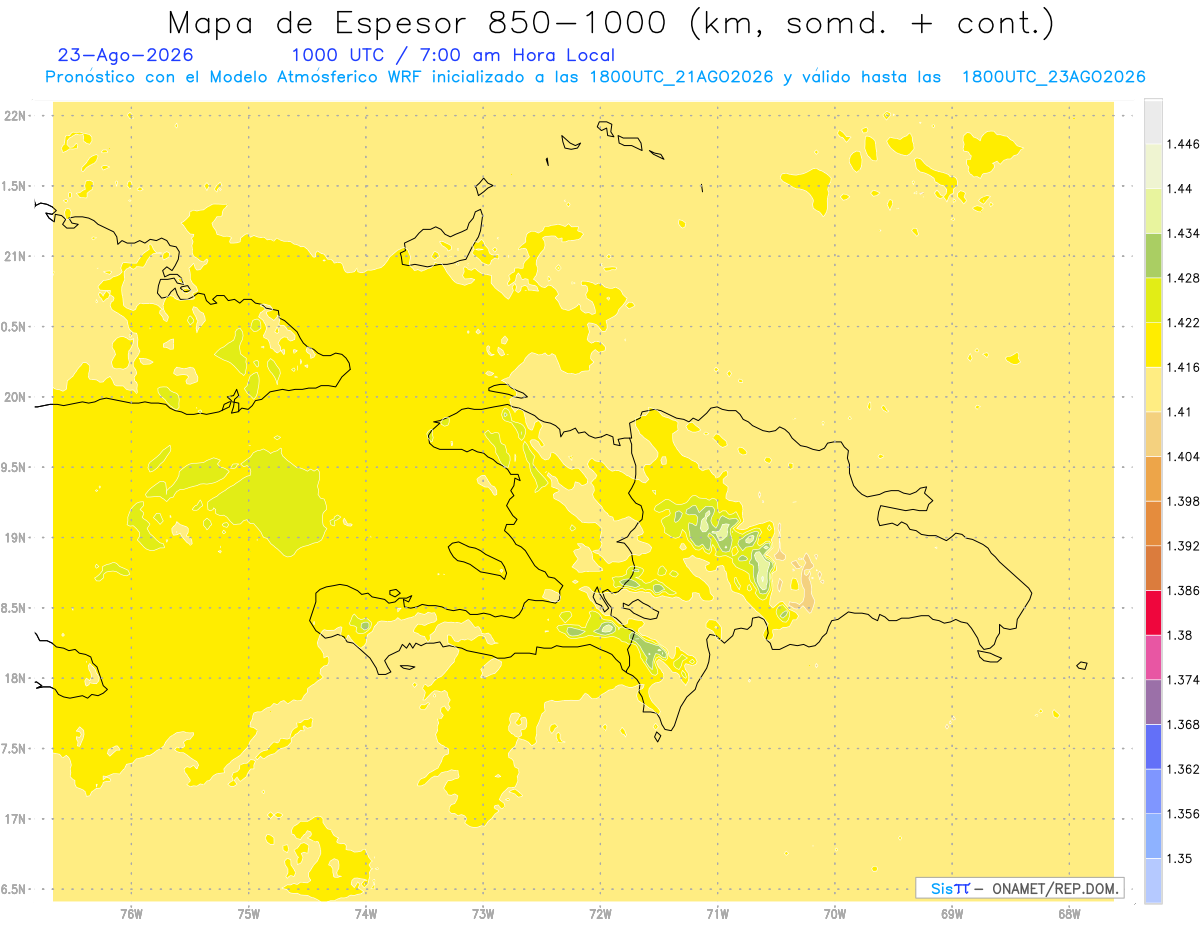Click the longitude axis label '74W'
1200x927 pixels.
click(365, 914)
